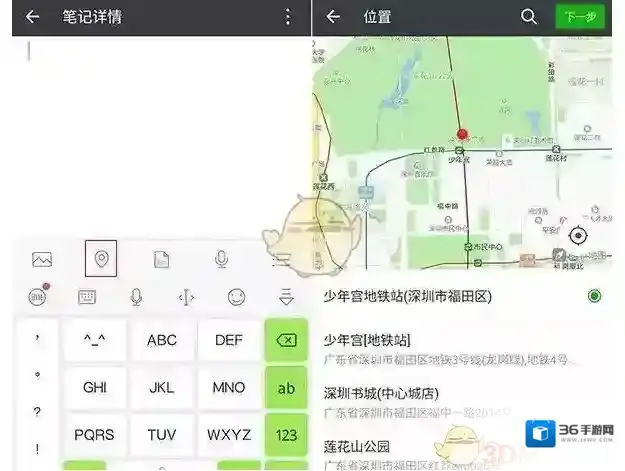Open the keyboard layout switcher icon

(87, 297)
